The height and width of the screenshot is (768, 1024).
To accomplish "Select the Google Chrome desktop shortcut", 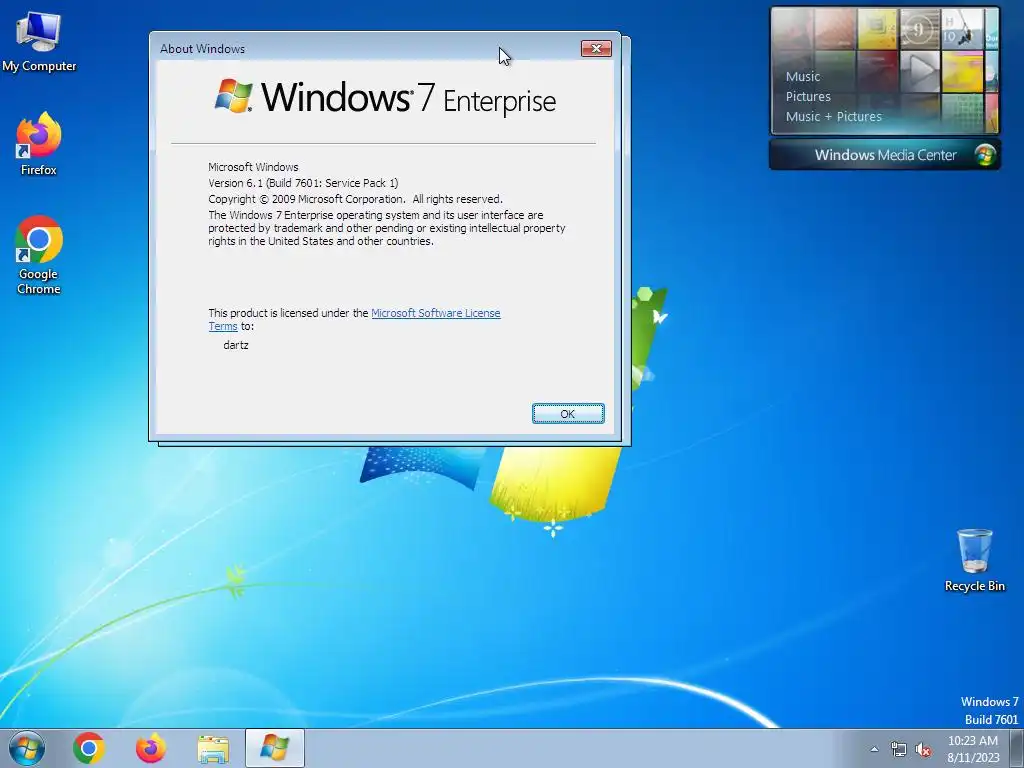I will tap(39, 255).
